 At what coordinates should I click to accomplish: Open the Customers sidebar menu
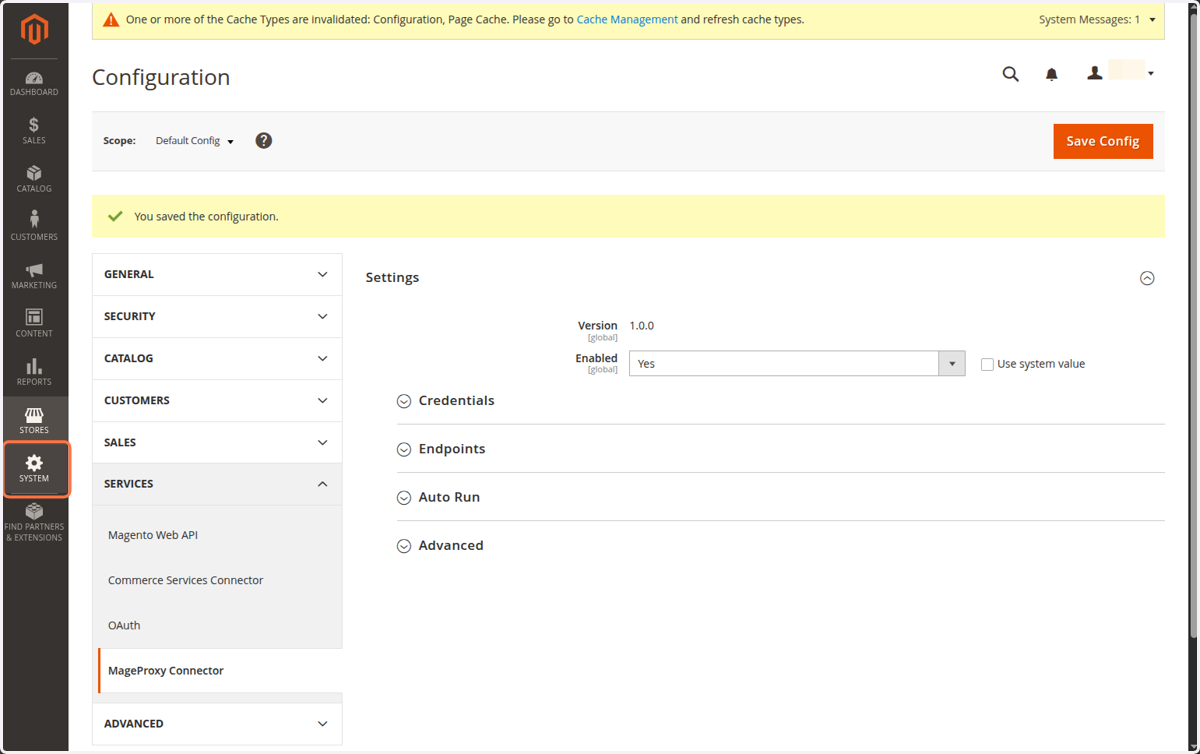click(x=34, y=227)
